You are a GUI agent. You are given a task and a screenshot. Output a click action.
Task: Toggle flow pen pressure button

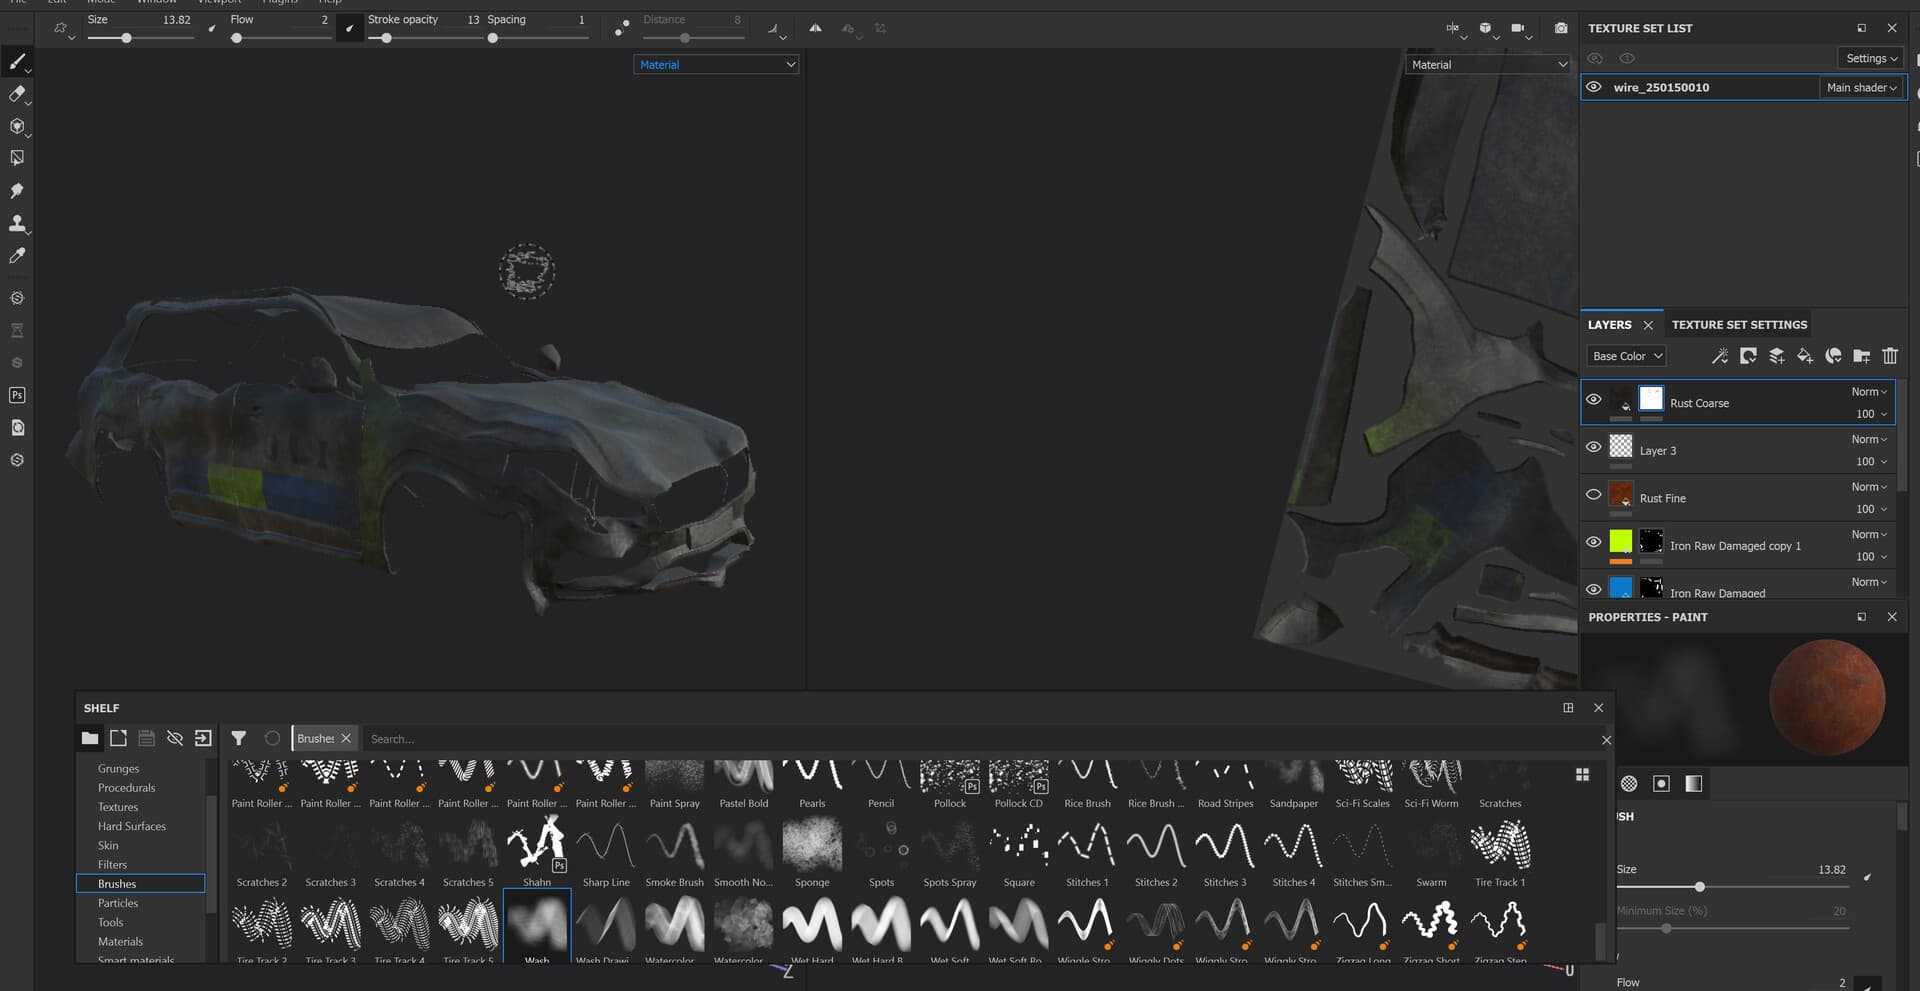[x=349, y=28]
